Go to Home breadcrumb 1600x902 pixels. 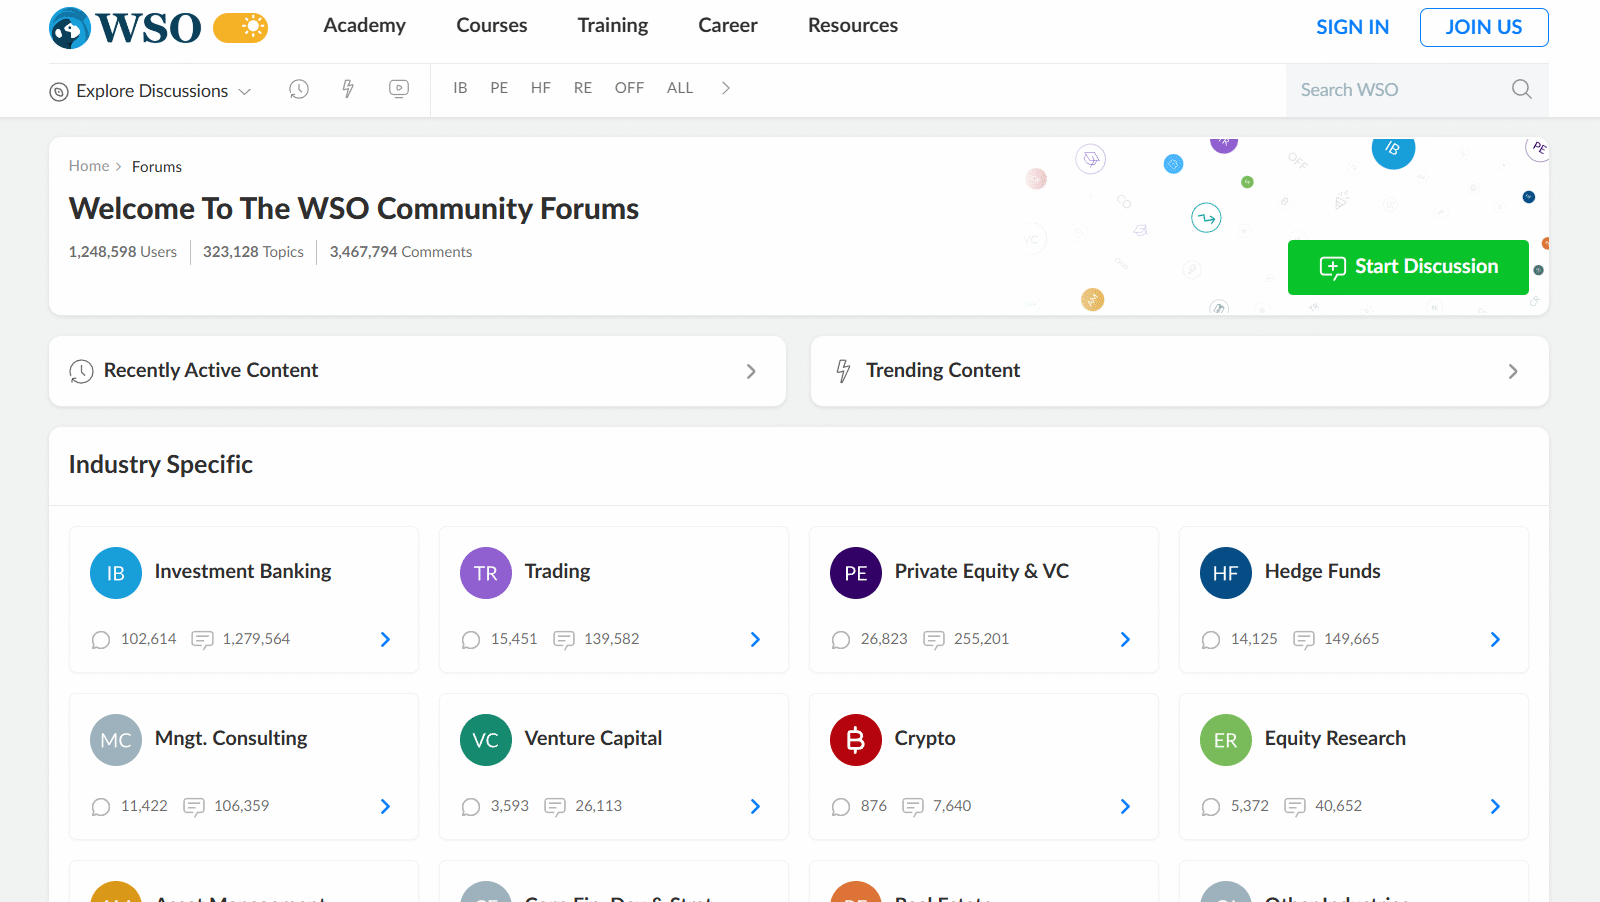89,166
